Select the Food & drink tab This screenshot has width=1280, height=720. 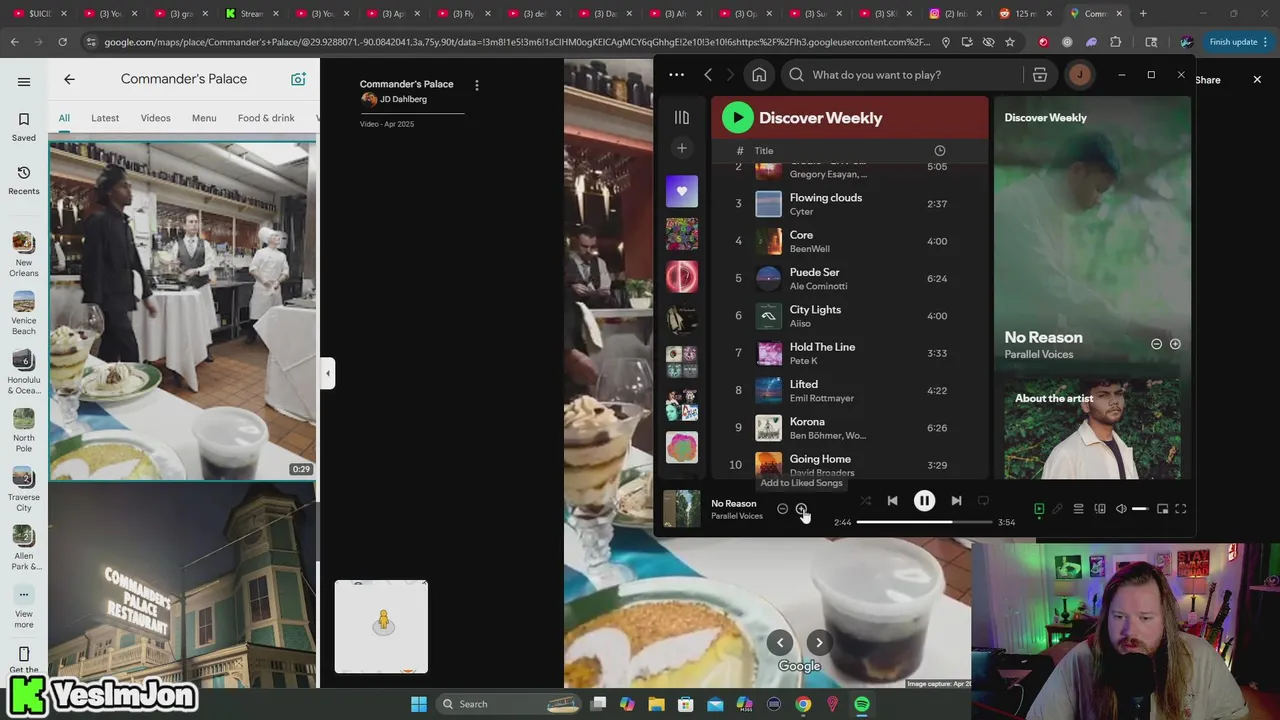(x=266, y=118)
